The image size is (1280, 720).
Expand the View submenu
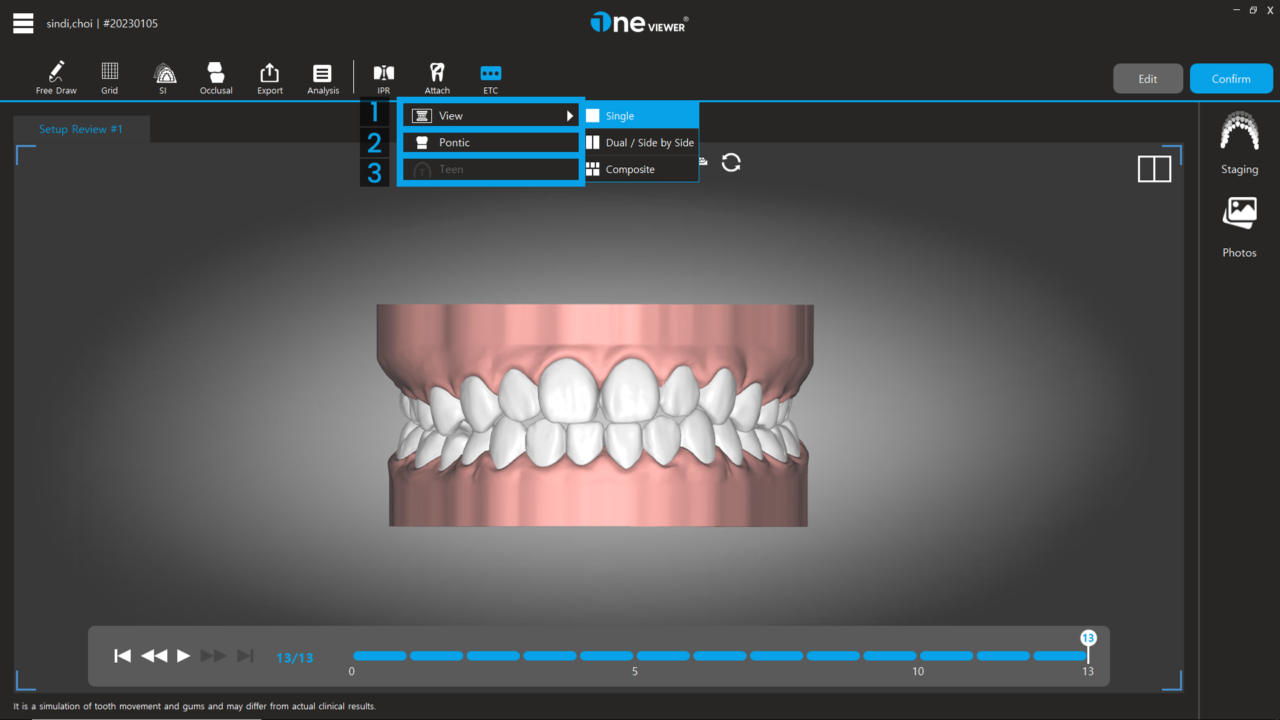click(x=490, y=115)
